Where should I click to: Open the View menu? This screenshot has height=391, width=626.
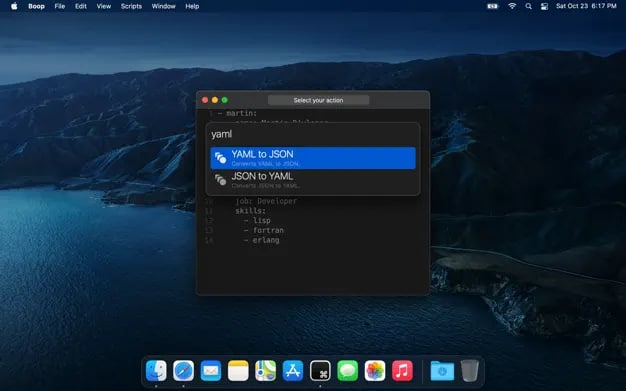104,6
